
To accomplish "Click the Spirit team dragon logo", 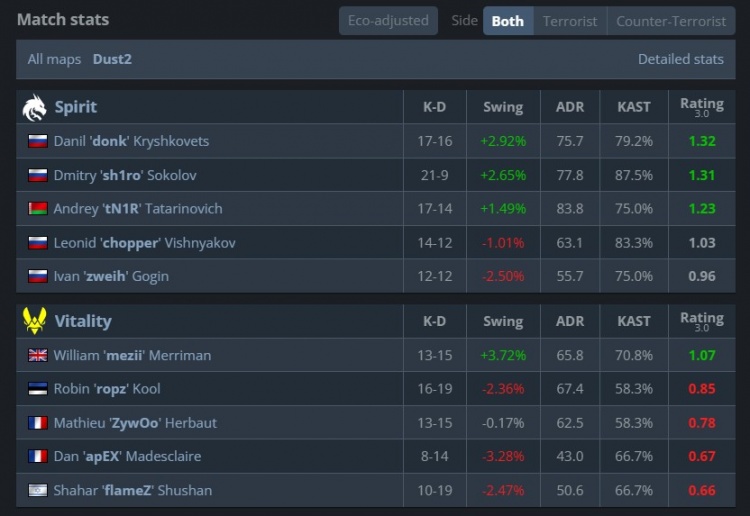I will pos(34,107).
